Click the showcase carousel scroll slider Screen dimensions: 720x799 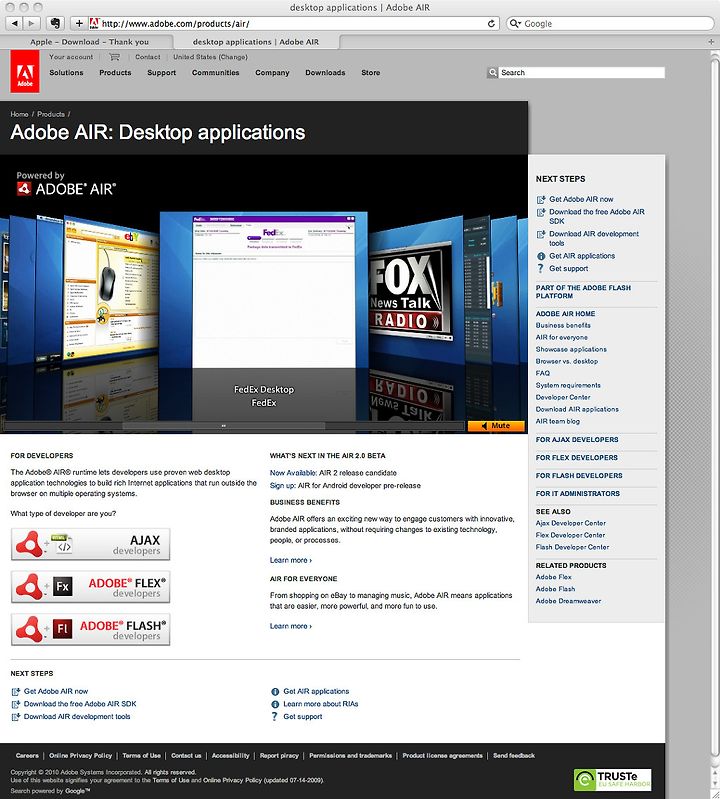[224, 425]
